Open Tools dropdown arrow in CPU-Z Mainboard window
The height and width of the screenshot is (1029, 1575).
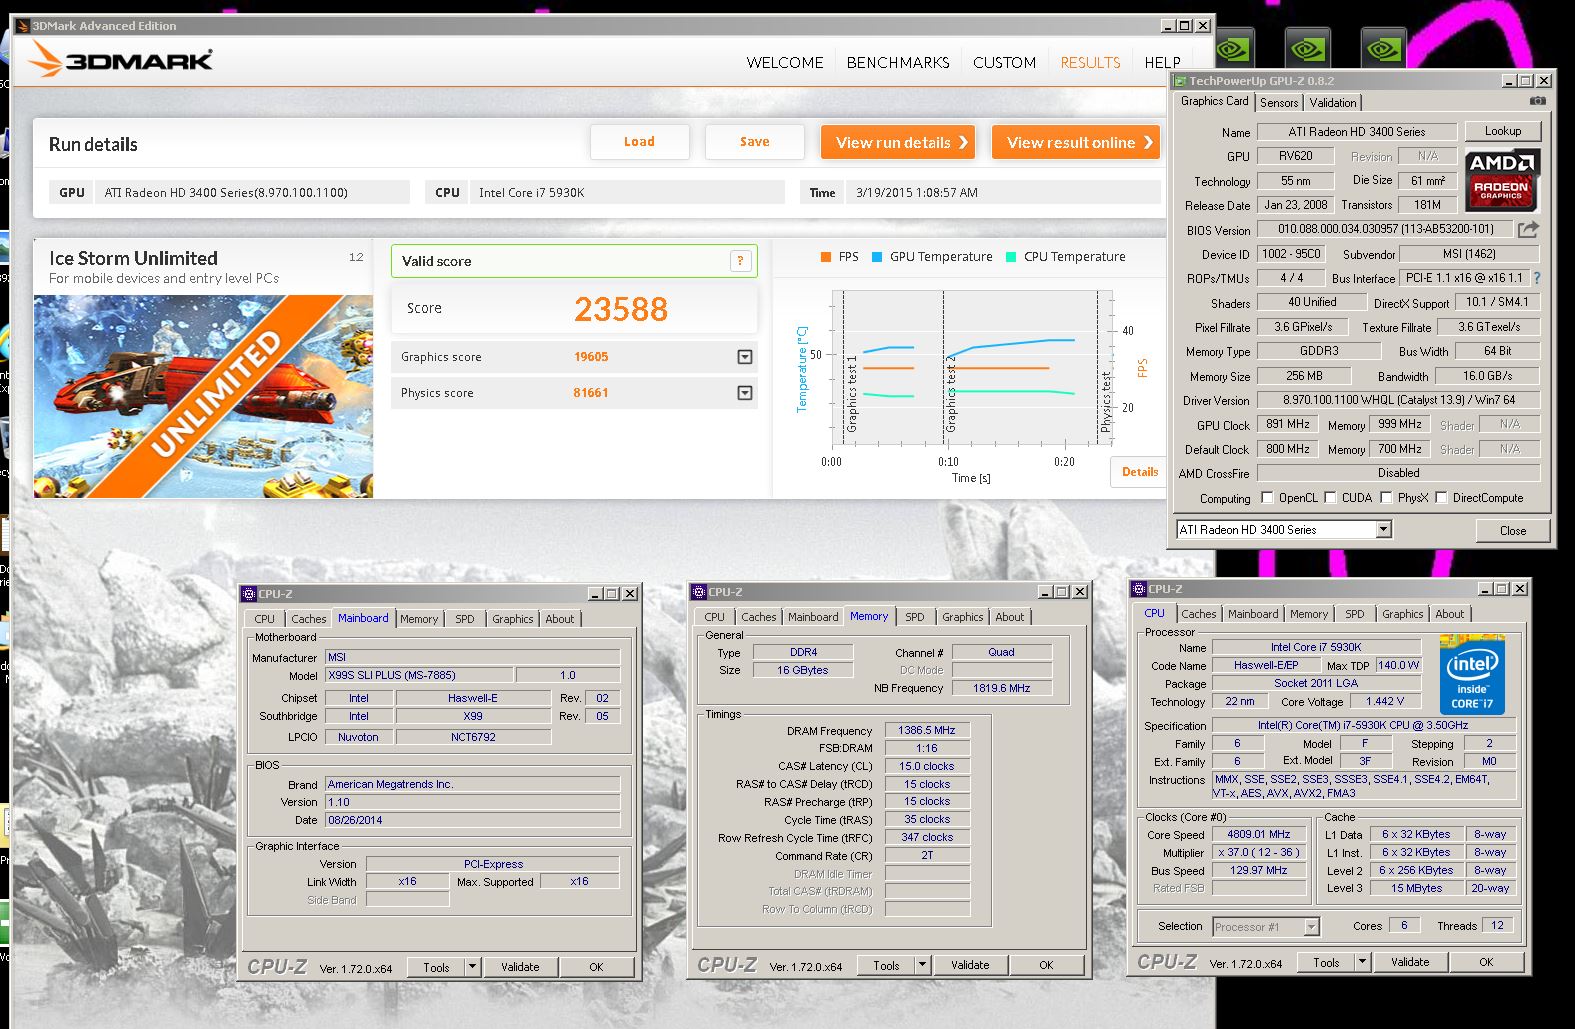(473, 967)
